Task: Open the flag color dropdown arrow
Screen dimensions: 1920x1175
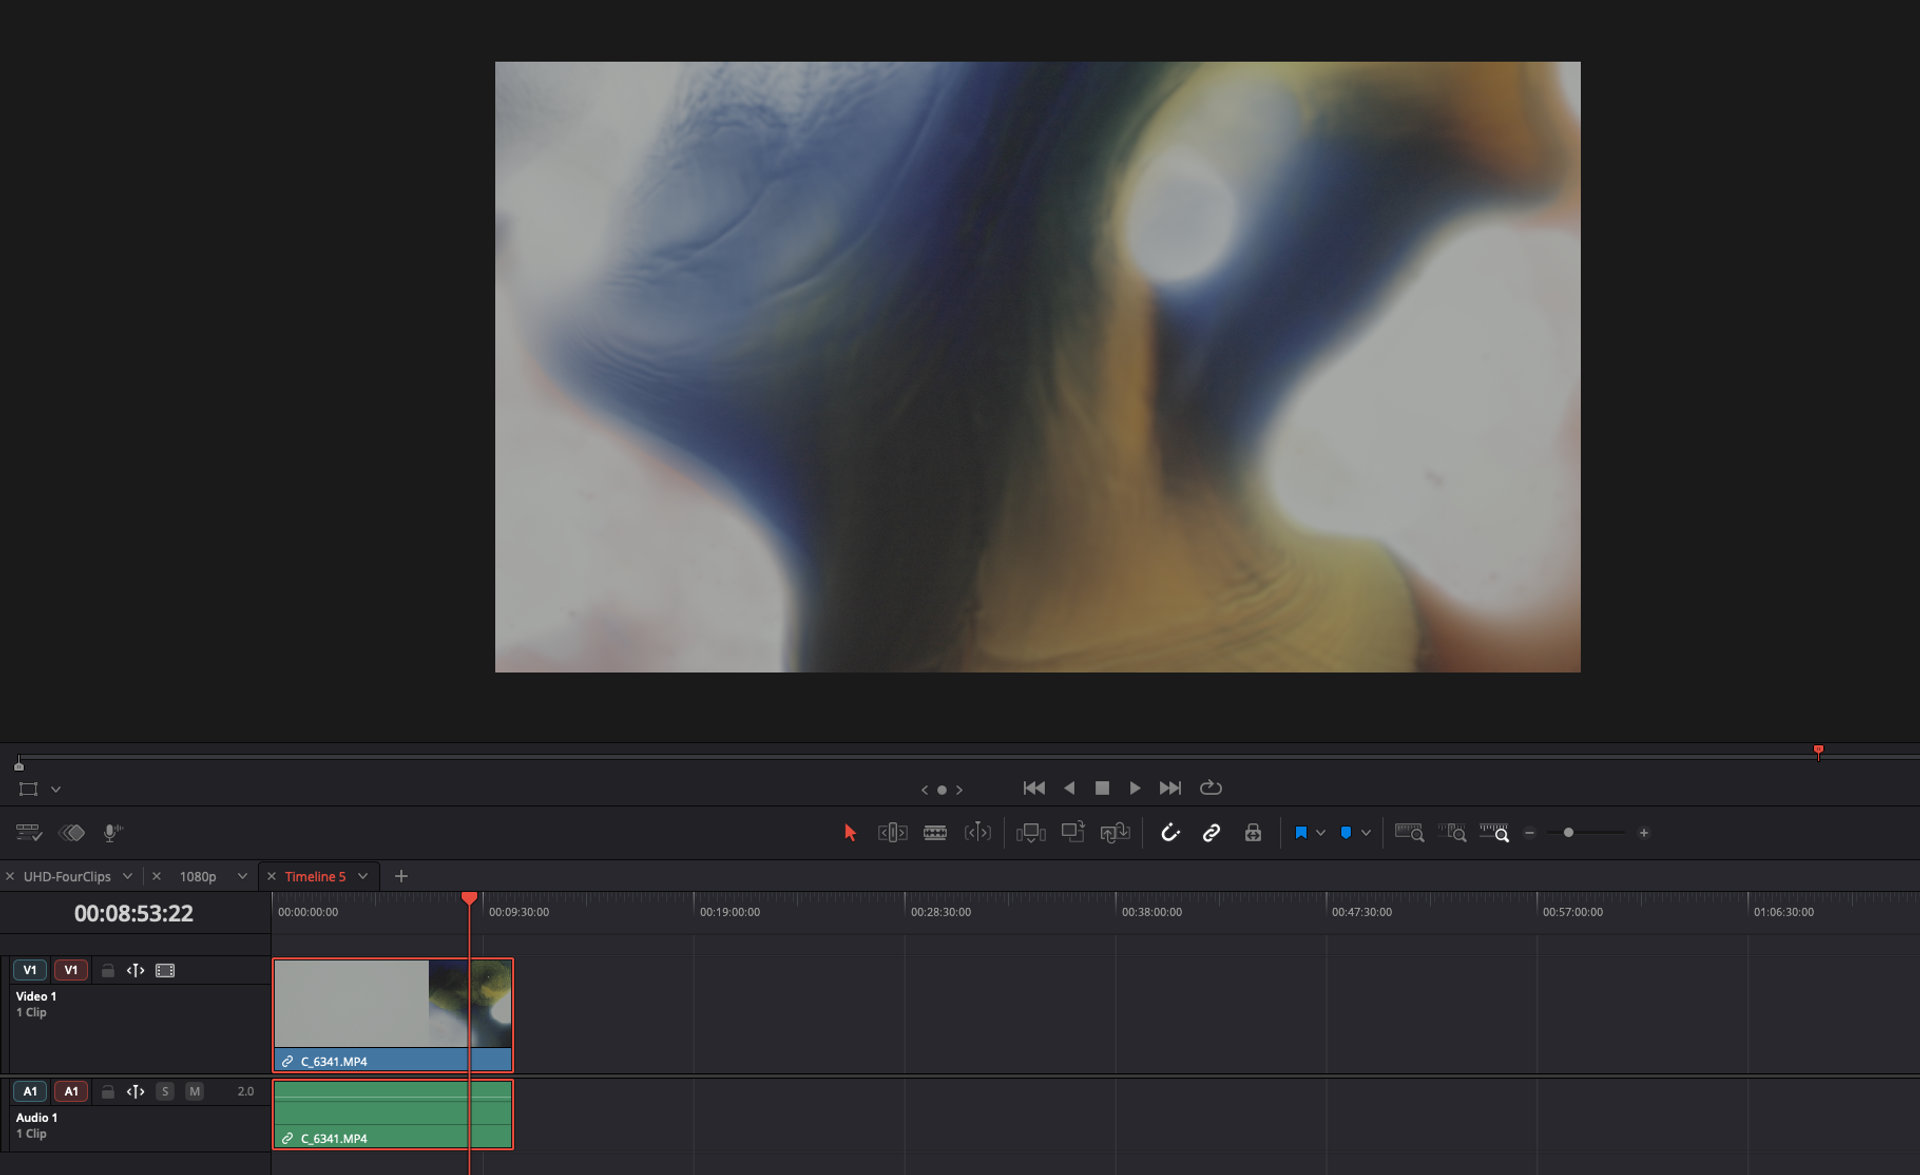Action: [1321, 833]
